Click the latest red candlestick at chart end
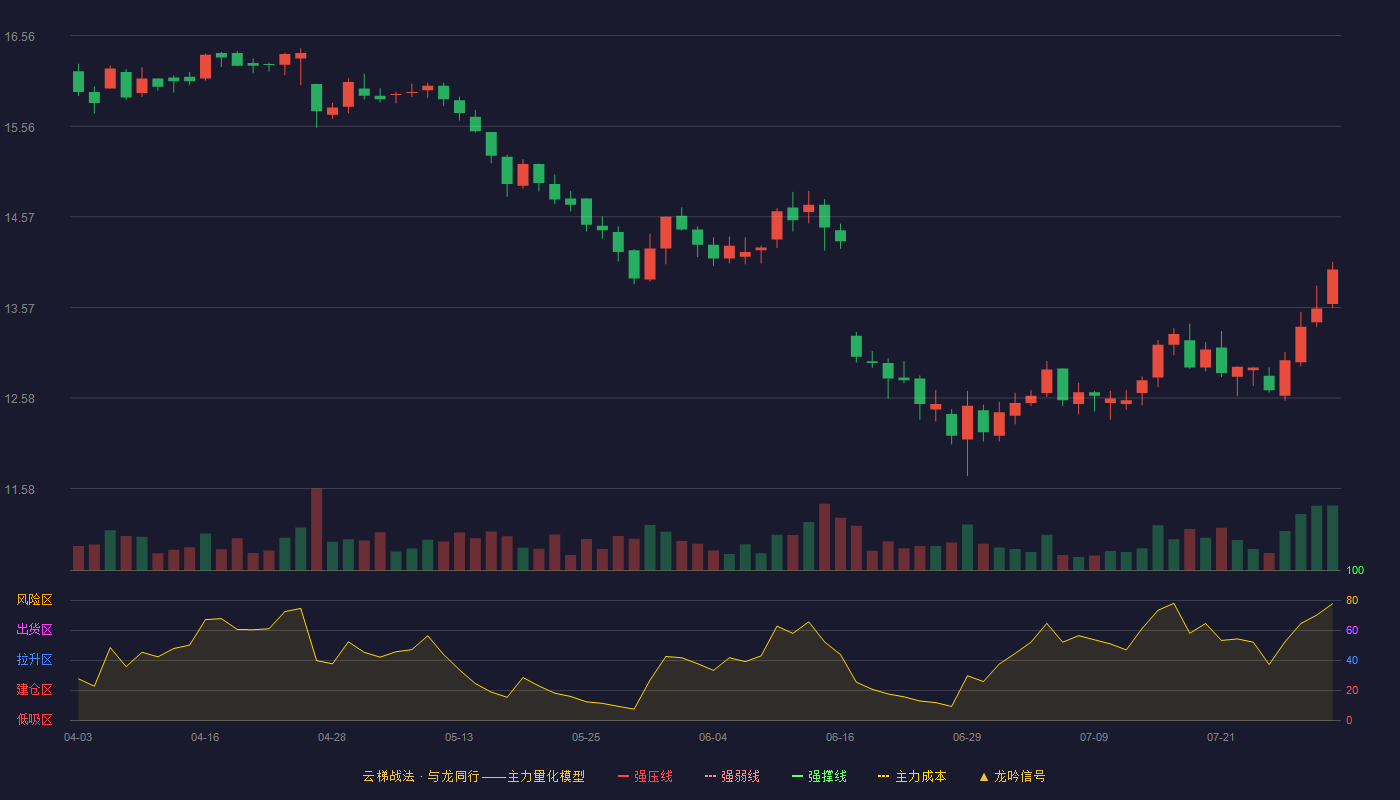 point(1332,286)
